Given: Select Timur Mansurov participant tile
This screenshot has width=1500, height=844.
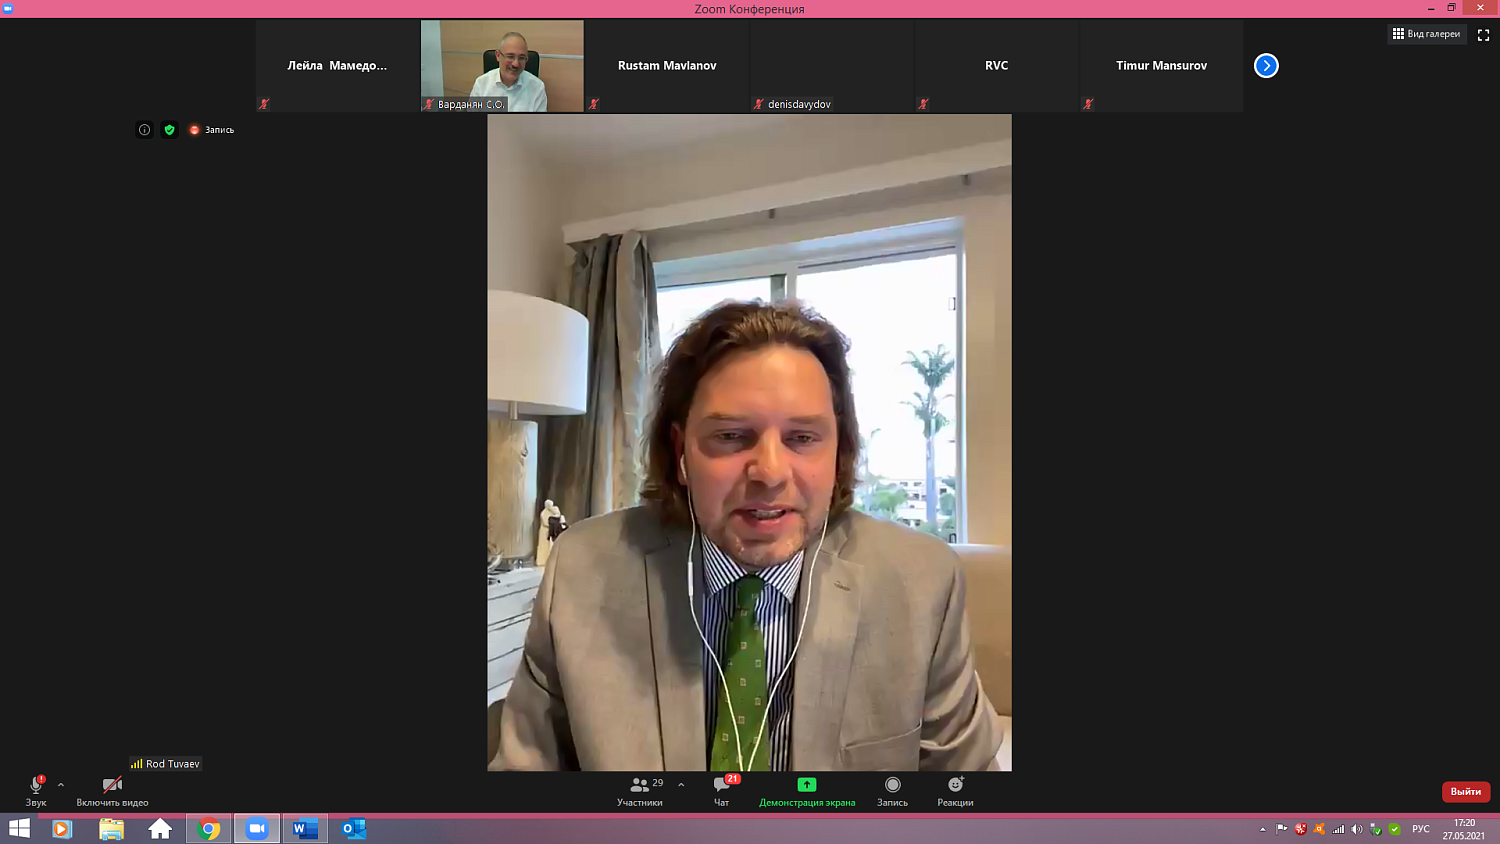Looking at the screenshot, I should (x=1161, y=66).
